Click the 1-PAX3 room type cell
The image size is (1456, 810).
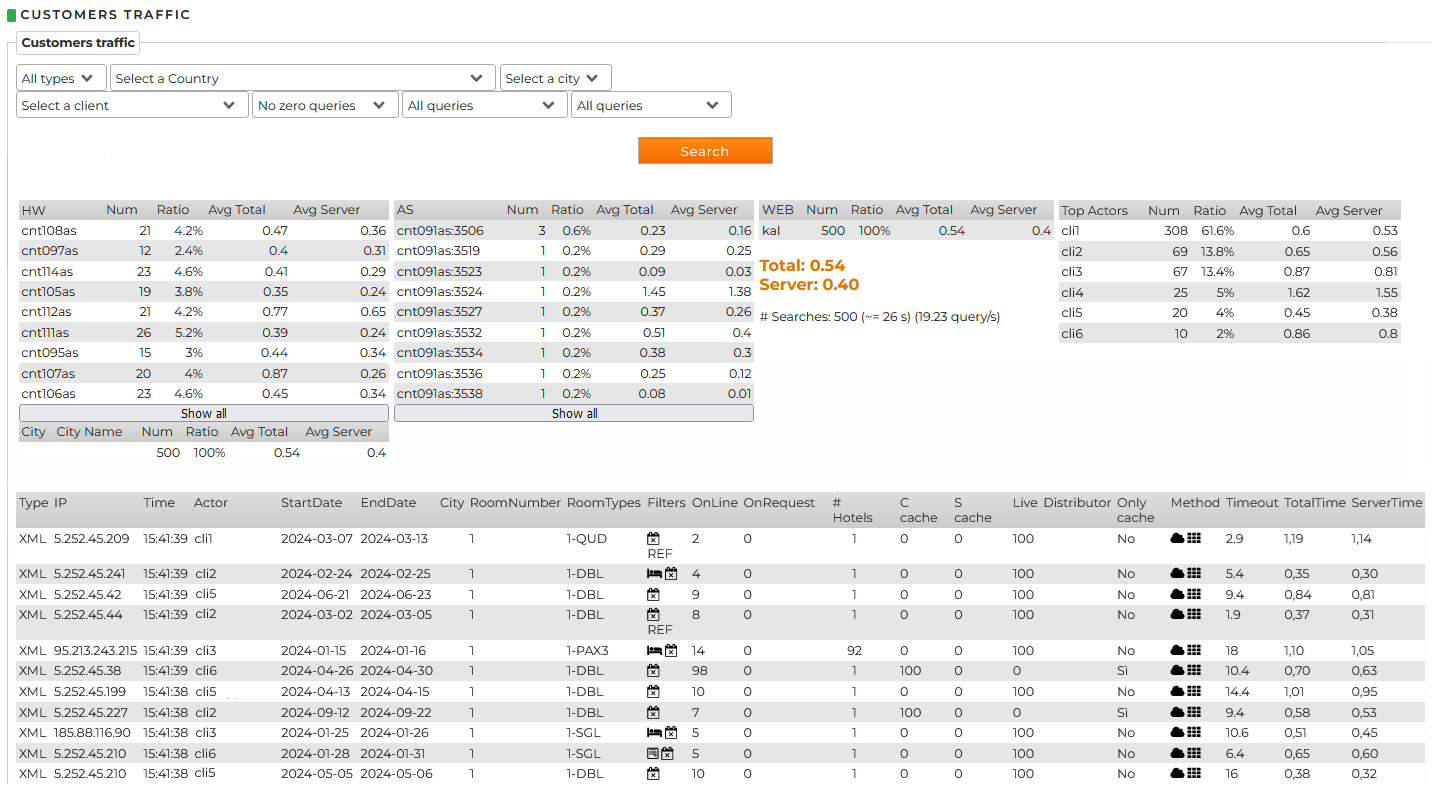(x=588, y=650)
